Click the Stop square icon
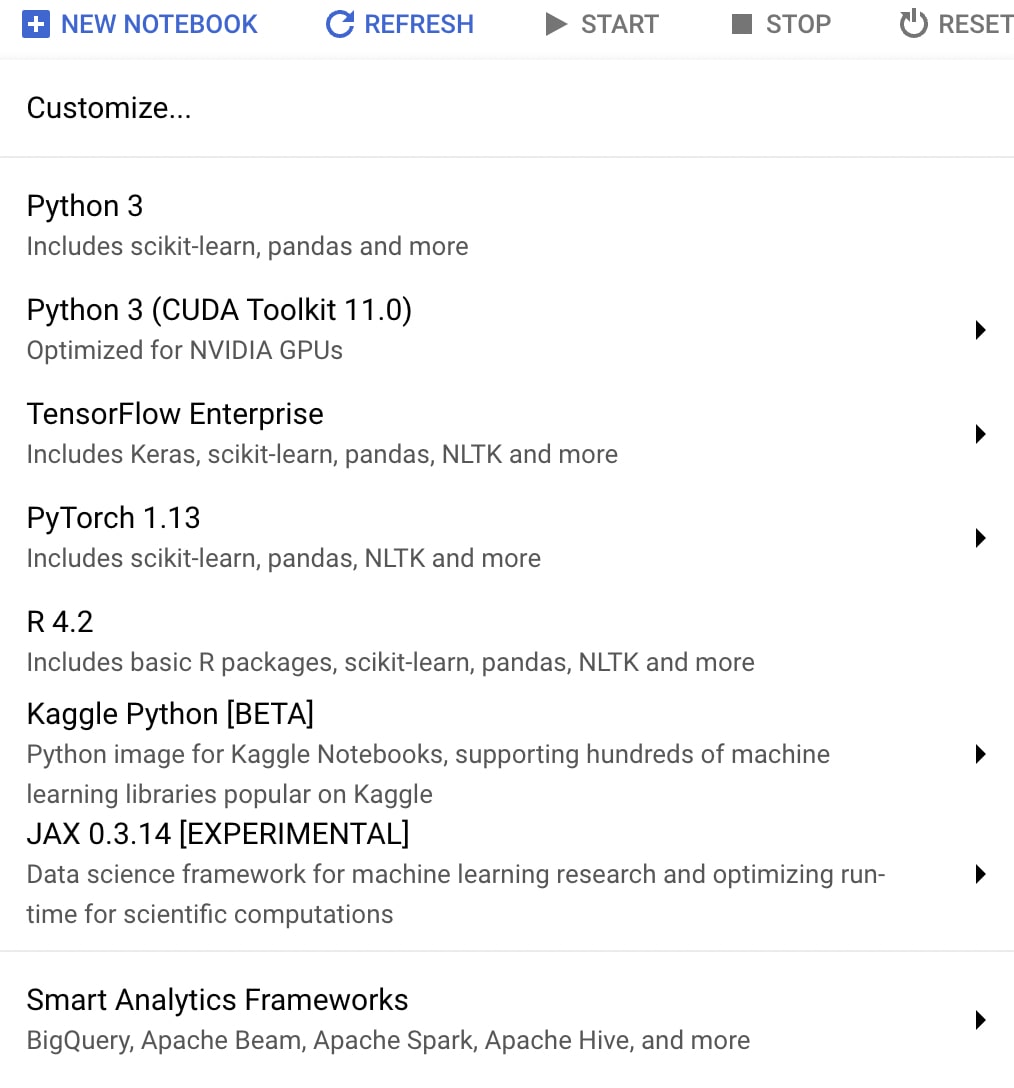Viewport: 1014px width, 1088px height. [x=742, y=24]
